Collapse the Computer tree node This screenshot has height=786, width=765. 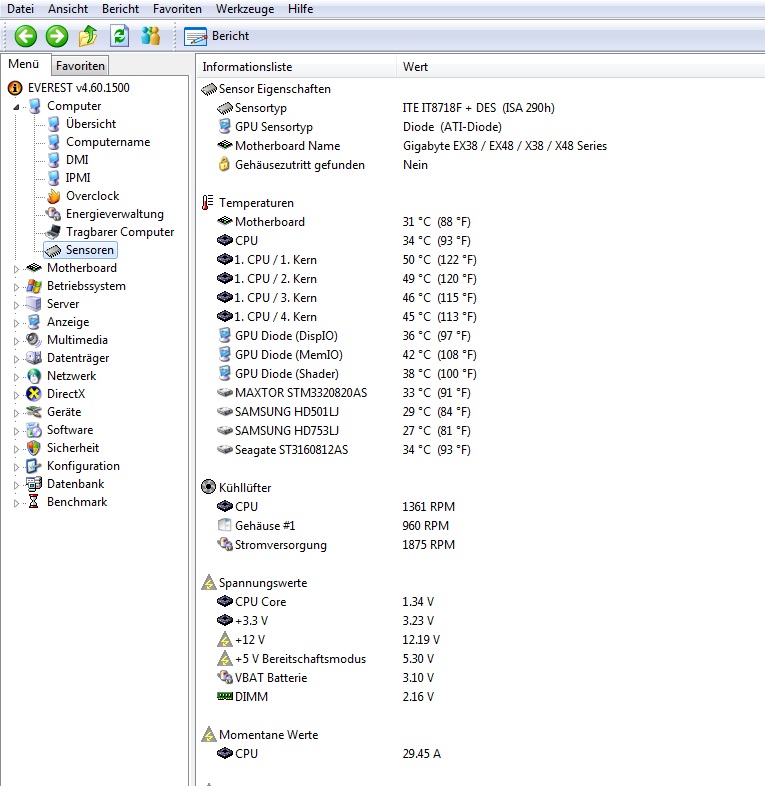click(x=16, y=107)
